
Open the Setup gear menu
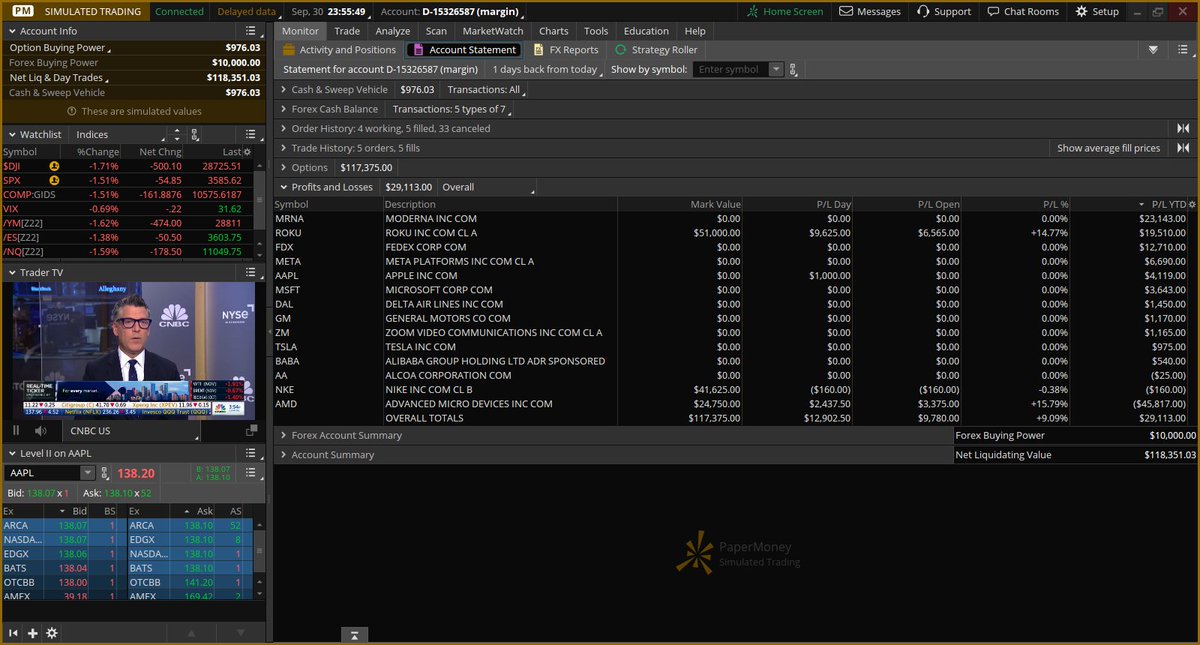click(1097, 11)
